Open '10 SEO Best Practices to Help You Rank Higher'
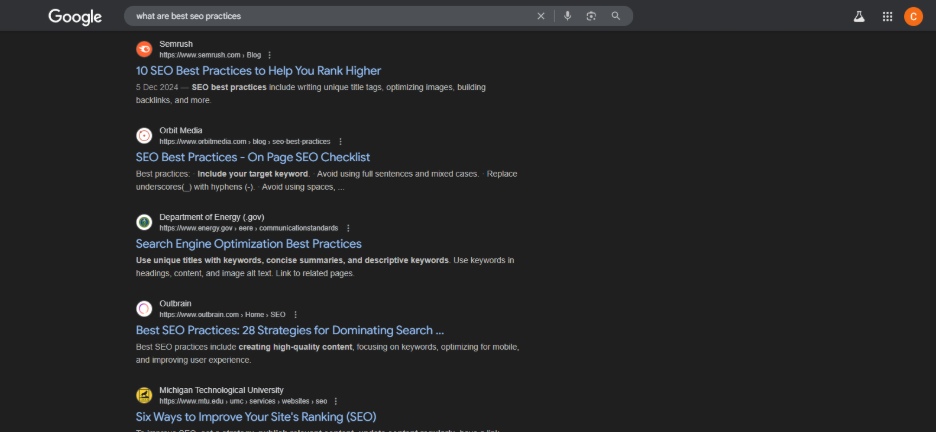The image size is (936, 432). tap(258, 71)
